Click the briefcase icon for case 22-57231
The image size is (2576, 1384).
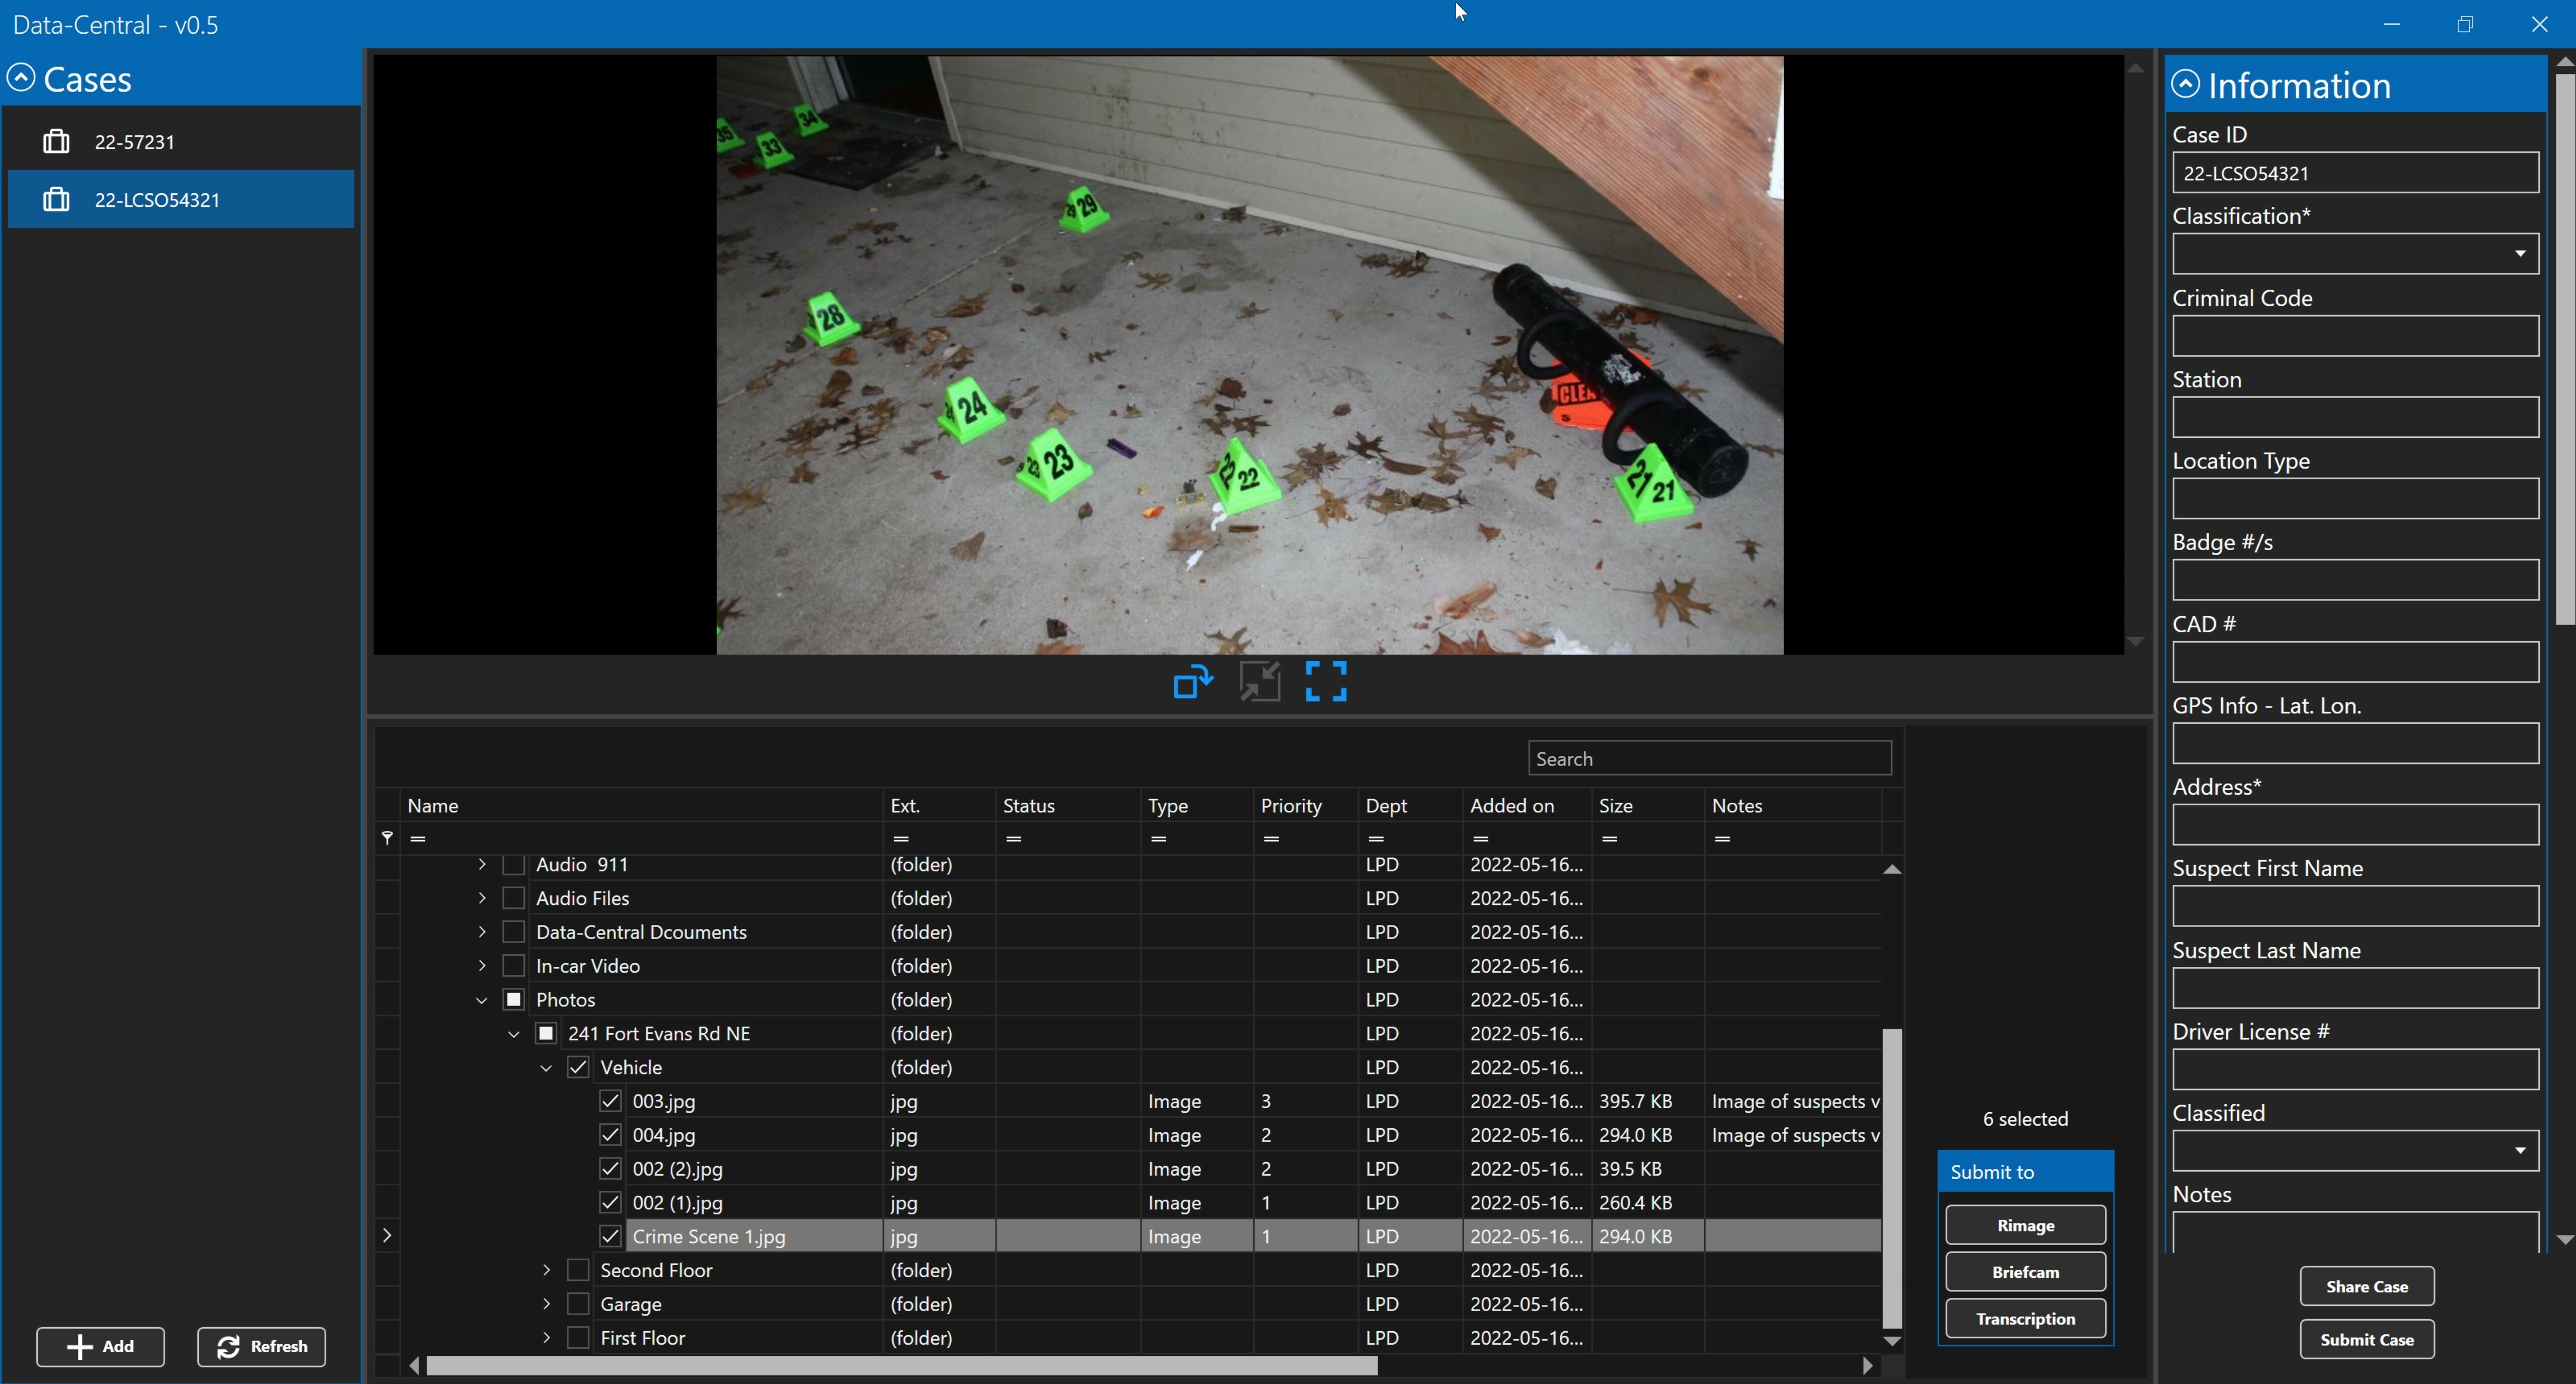(x=56, y=142)
